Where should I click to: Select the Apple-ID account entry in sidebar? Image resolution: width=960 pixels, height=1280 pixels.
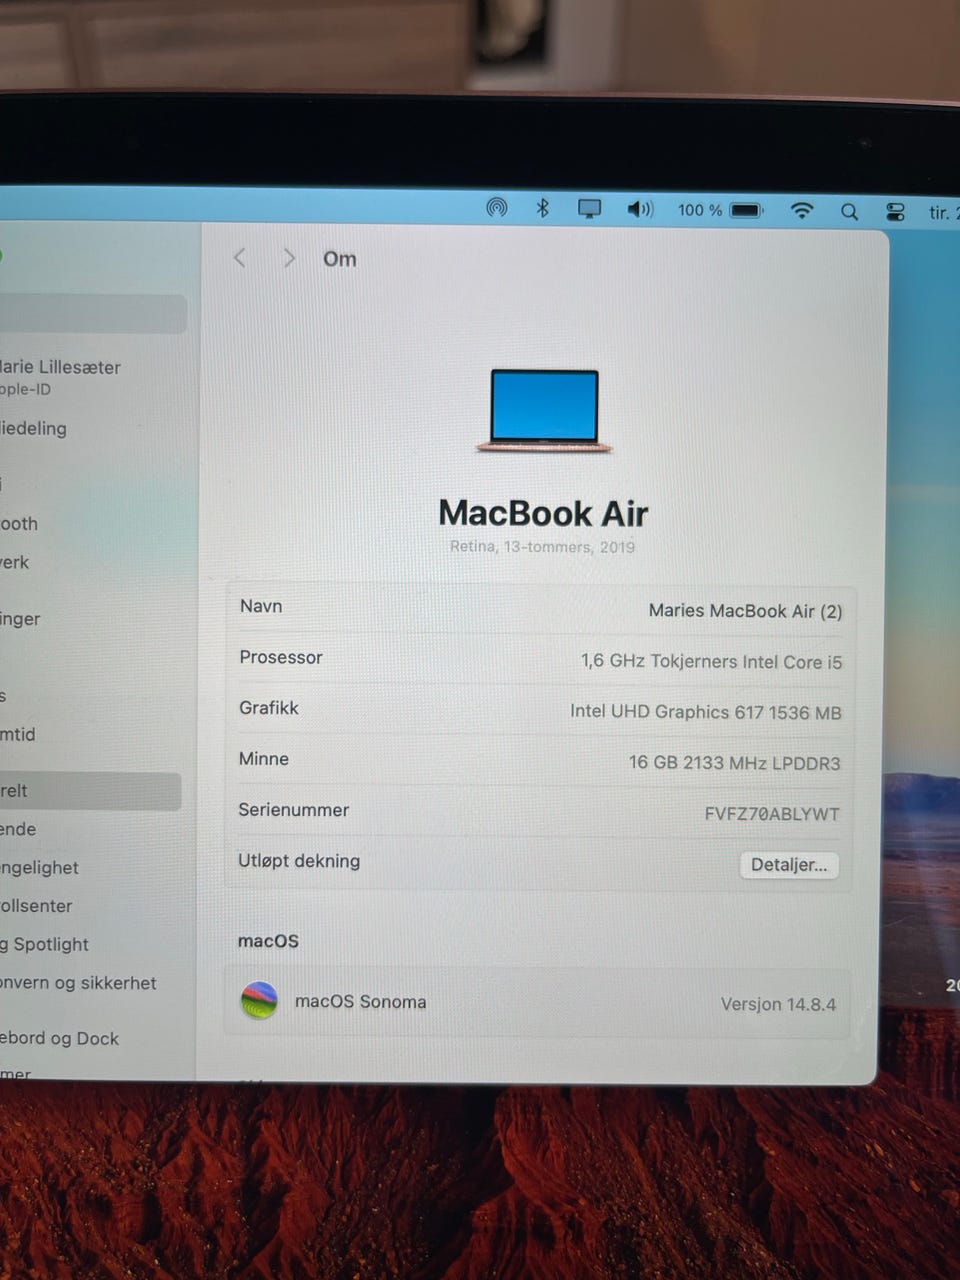click(61, 377)
